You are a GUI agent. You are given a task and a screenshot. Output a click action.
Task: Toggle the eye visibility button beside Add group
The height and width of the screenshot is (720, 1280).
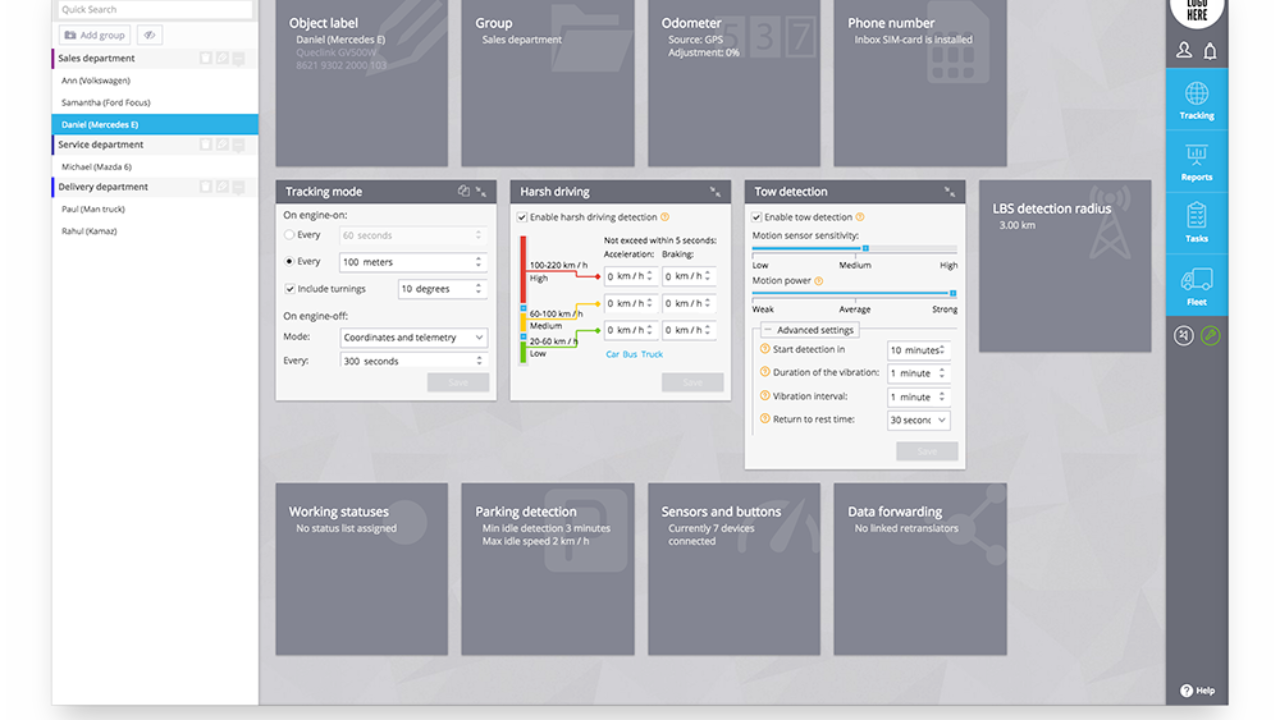point(150,35)
